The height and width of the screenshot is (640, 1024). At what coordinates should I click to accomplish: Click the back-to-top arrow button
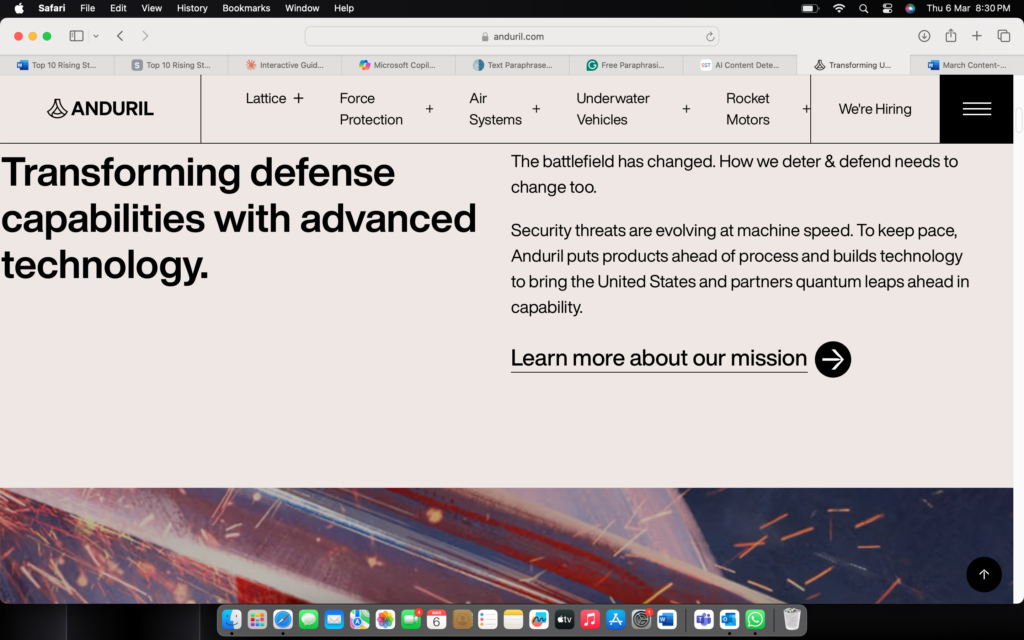point(984,574)
